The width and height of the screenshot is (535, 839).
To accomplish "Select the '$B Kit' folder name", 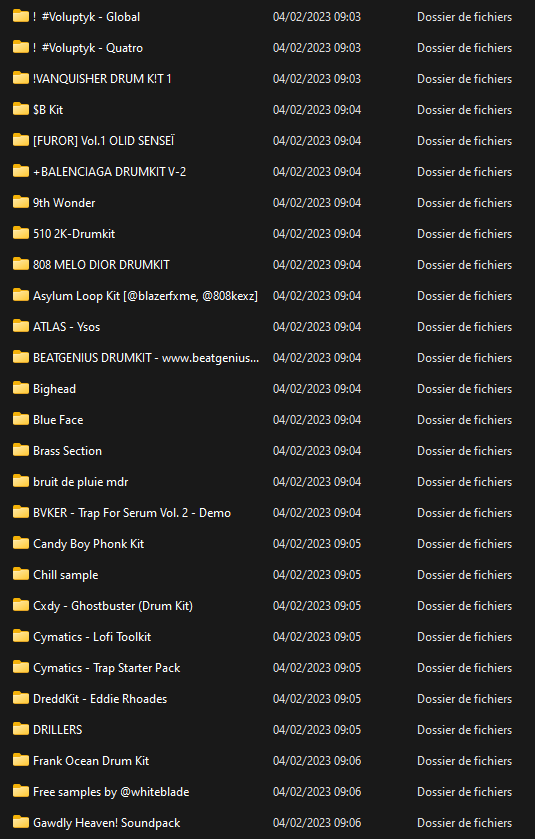I will tap(48, 110).
